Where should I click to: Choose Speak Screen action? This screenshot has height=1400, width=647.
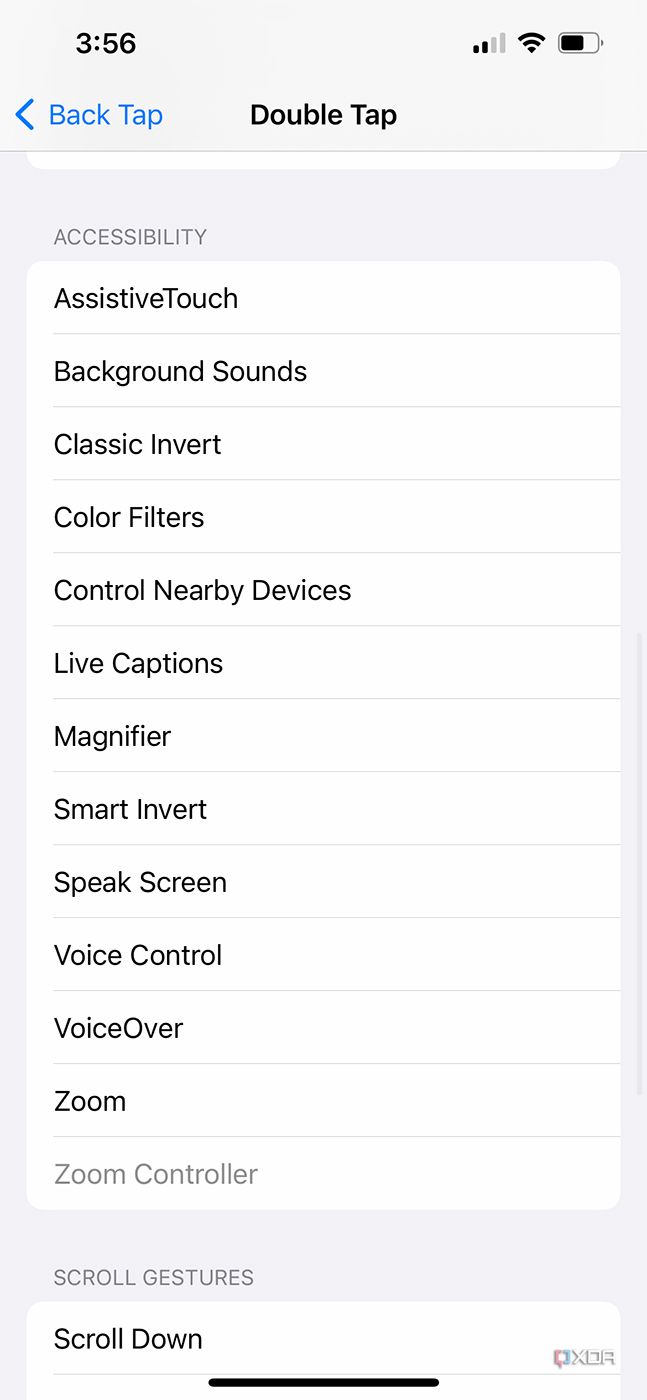[140, 882]
